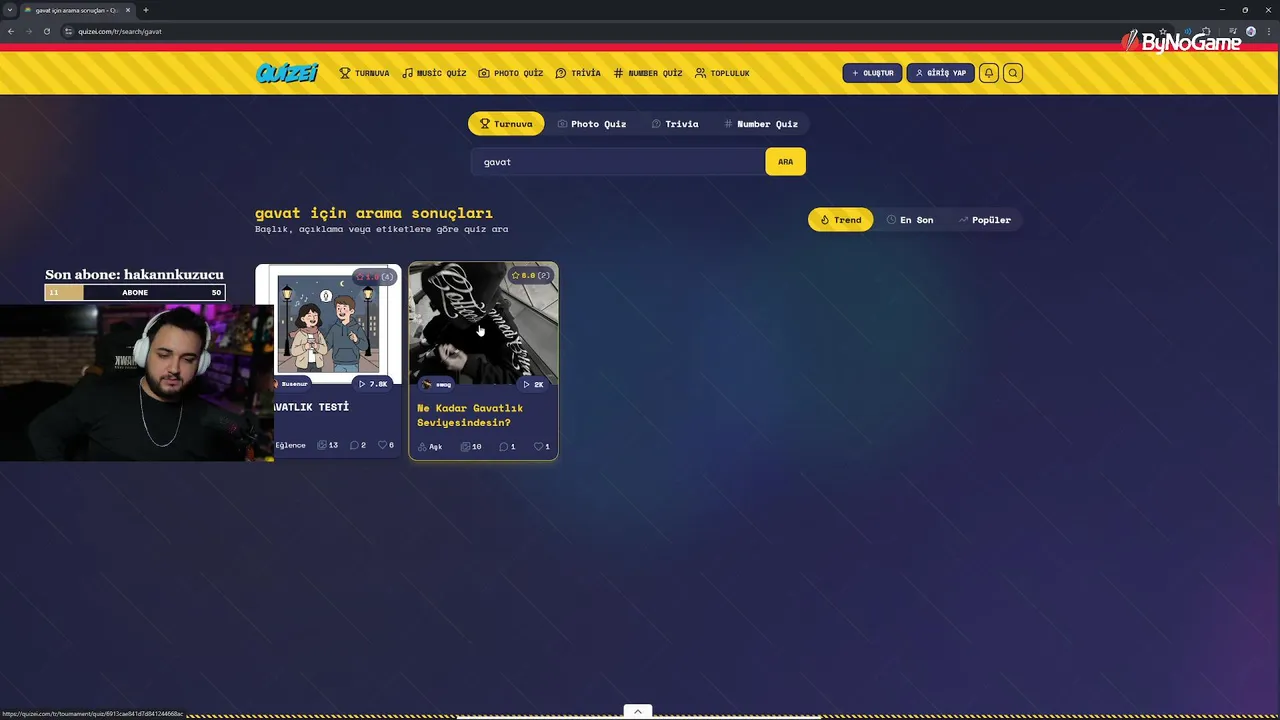This screenshot has width=1280, height=720.
Task: Click the Oluştur button
Action: (x=872, y=73)
